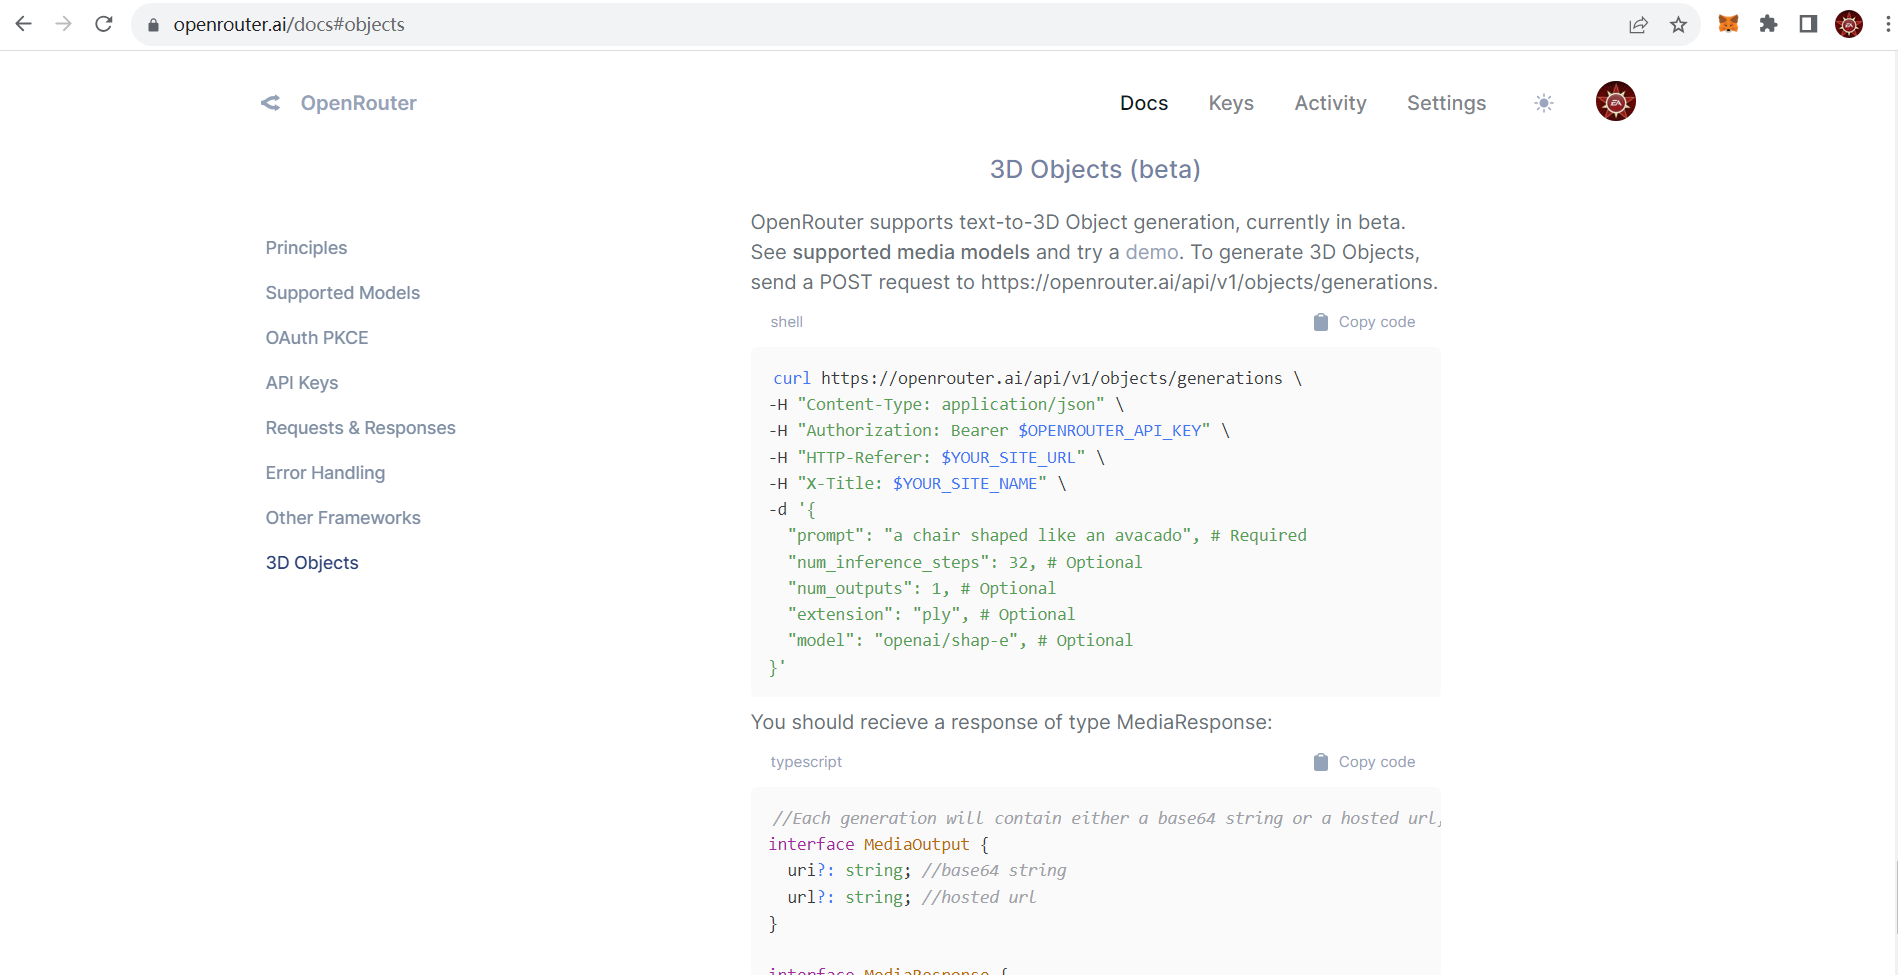1898x975 pixels.
Task: Jump to Other Frameworks section
Action: (x=342, y=518)
